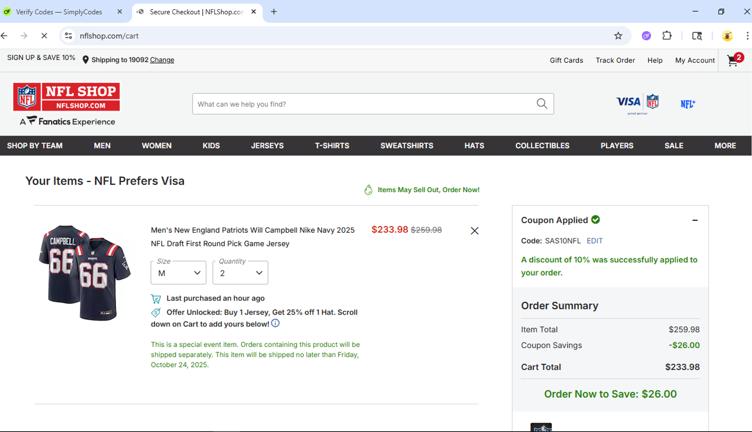Click the Patriots jersey thumbnail image
The width and height of the screenshot is (752, 432).
[x=85, y=272]
